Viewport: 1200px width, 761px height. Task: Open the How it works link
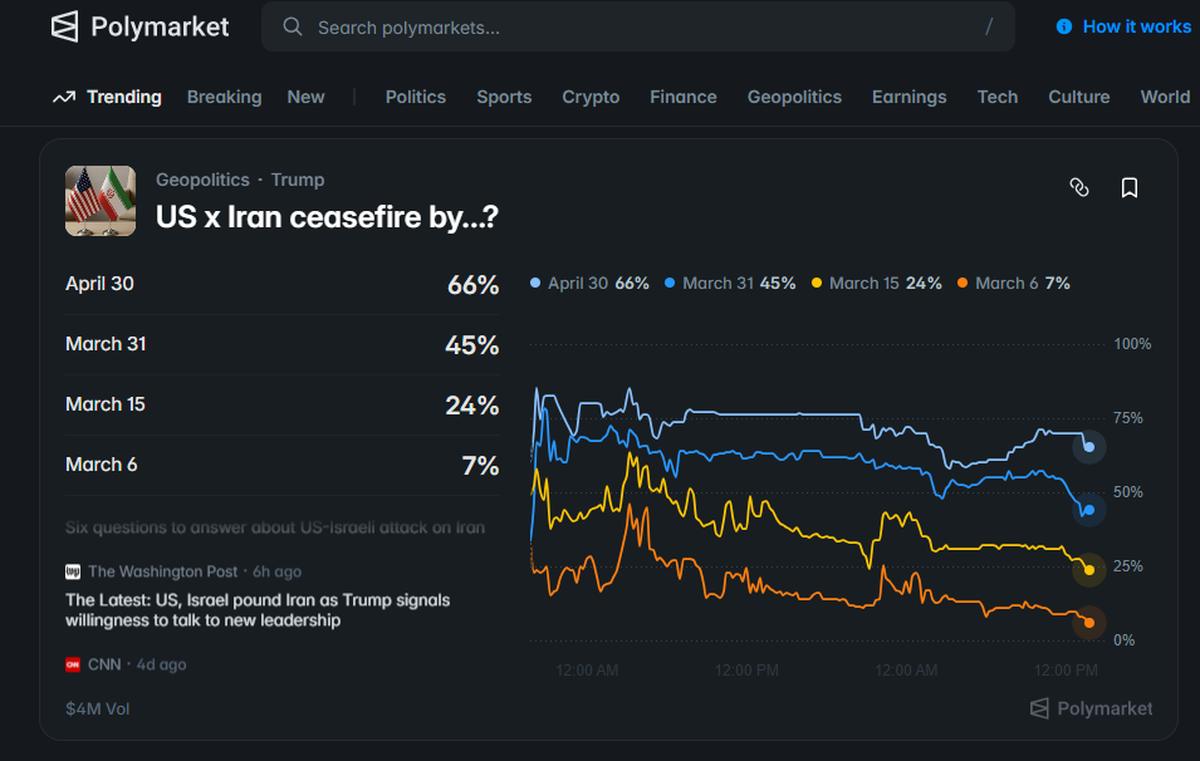click(1136, 27)
